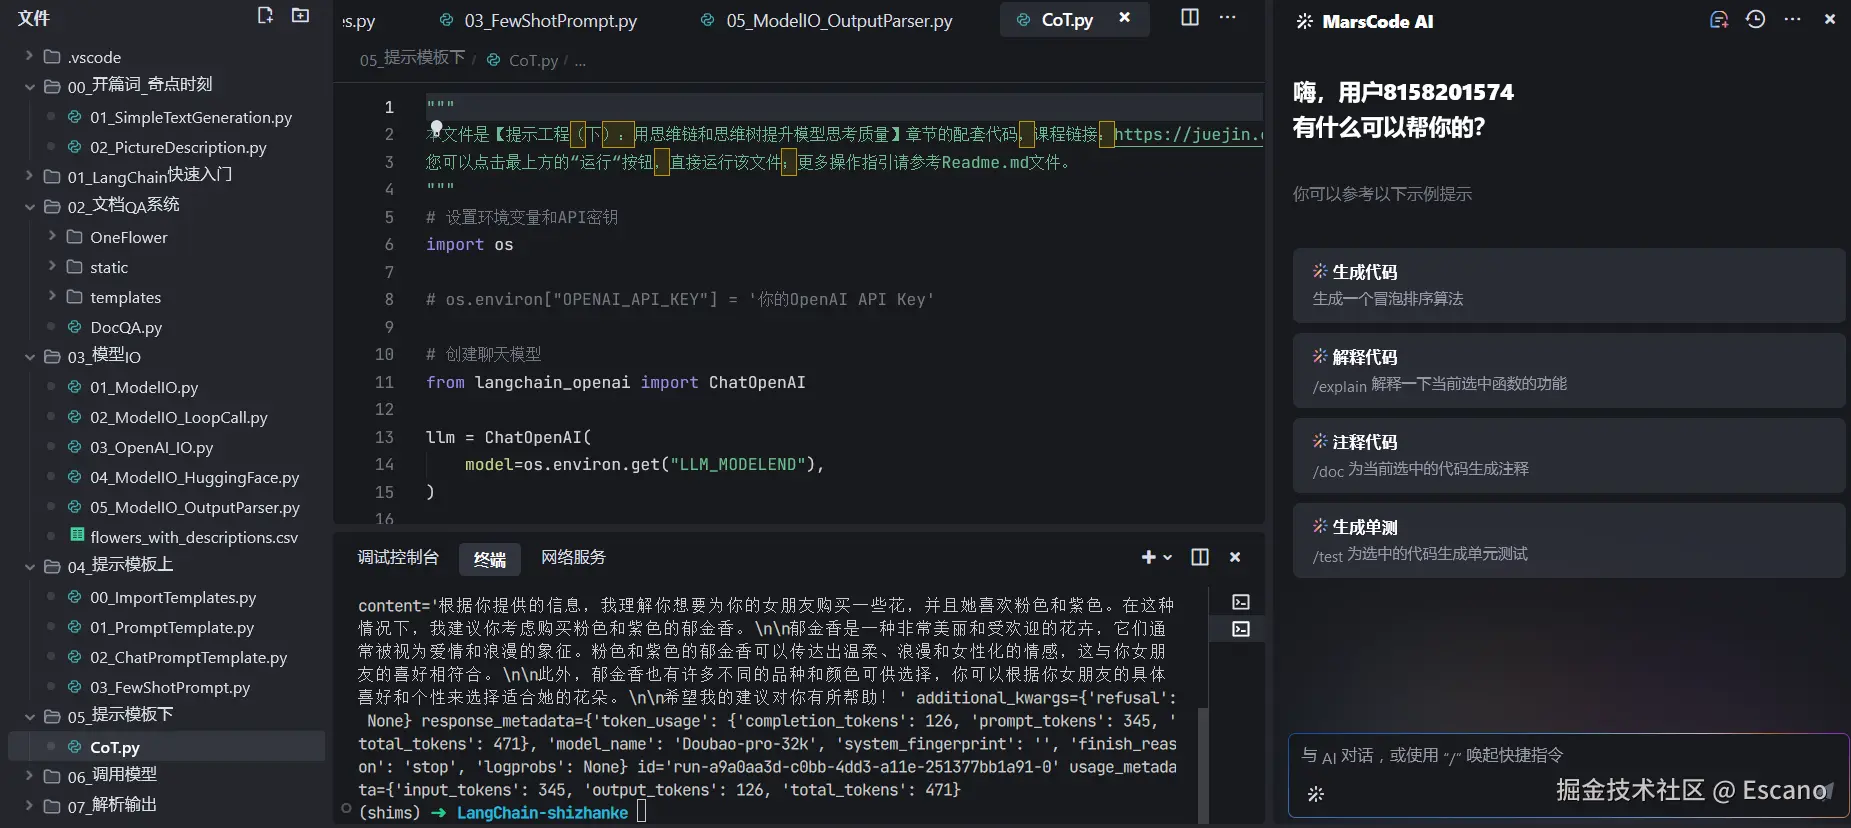Image resolution: width=1851 pixels, height=828 pixels.
Task: Click the quick command sparkle icon in chat input
Action: tap(1316, 794)
